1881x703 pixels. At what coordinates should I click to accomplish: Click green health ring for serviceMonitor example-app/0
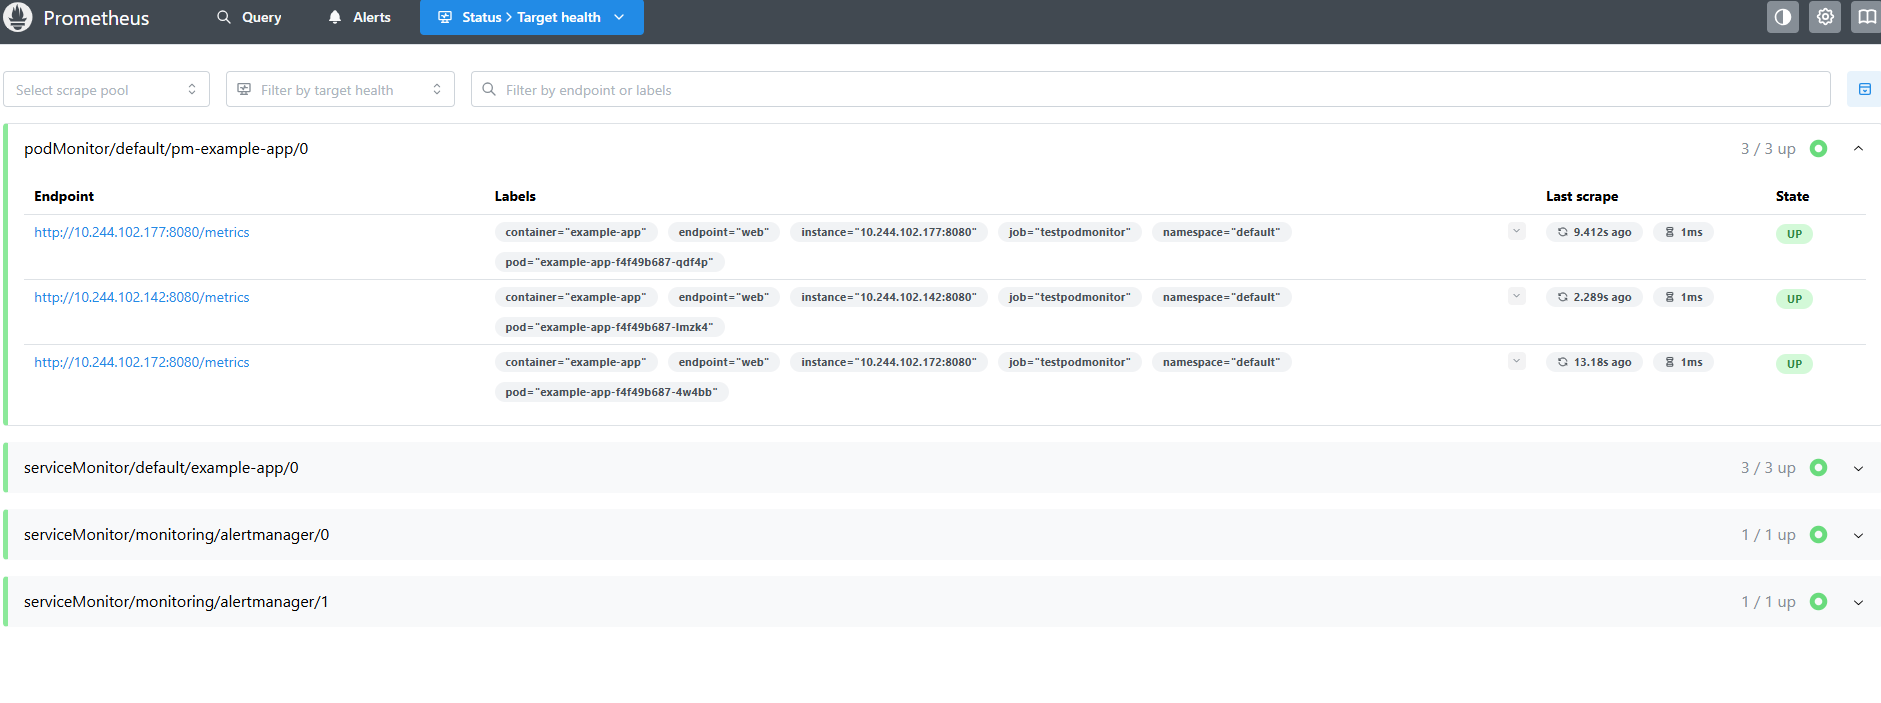(1818, 468)
